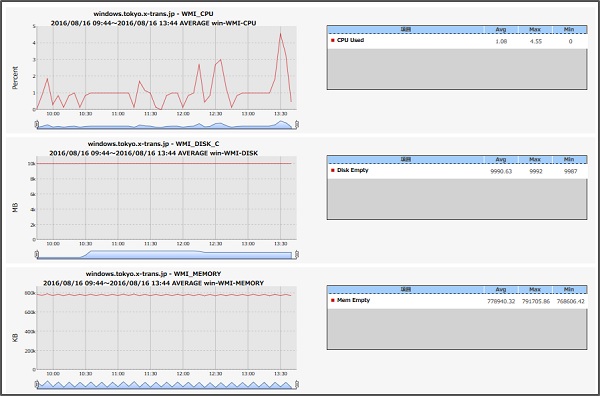The image size is (600, 396).
Task: Sort Memory table by Min column header
Action: (x=569, y=290)
